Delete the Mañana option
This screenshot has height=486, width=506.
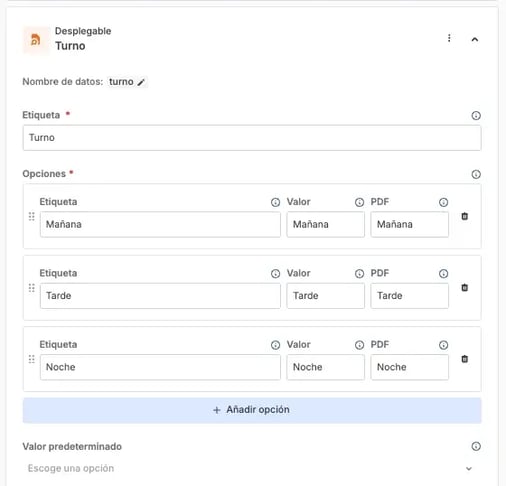[464, 216]
